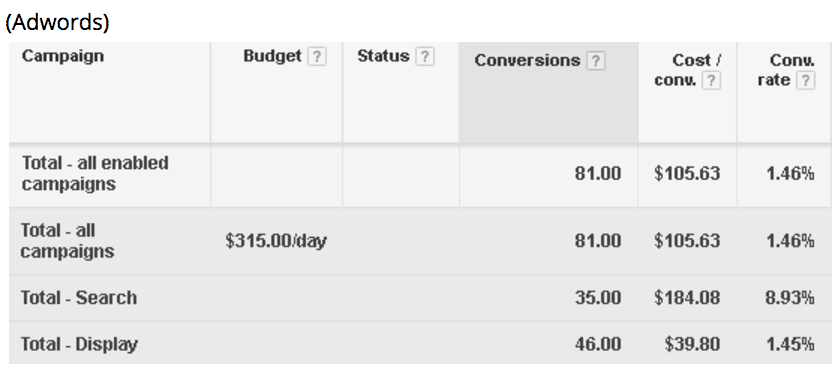Sort by the Campaign column header
This screenshot has height=369, width=838.
[63, 56]
